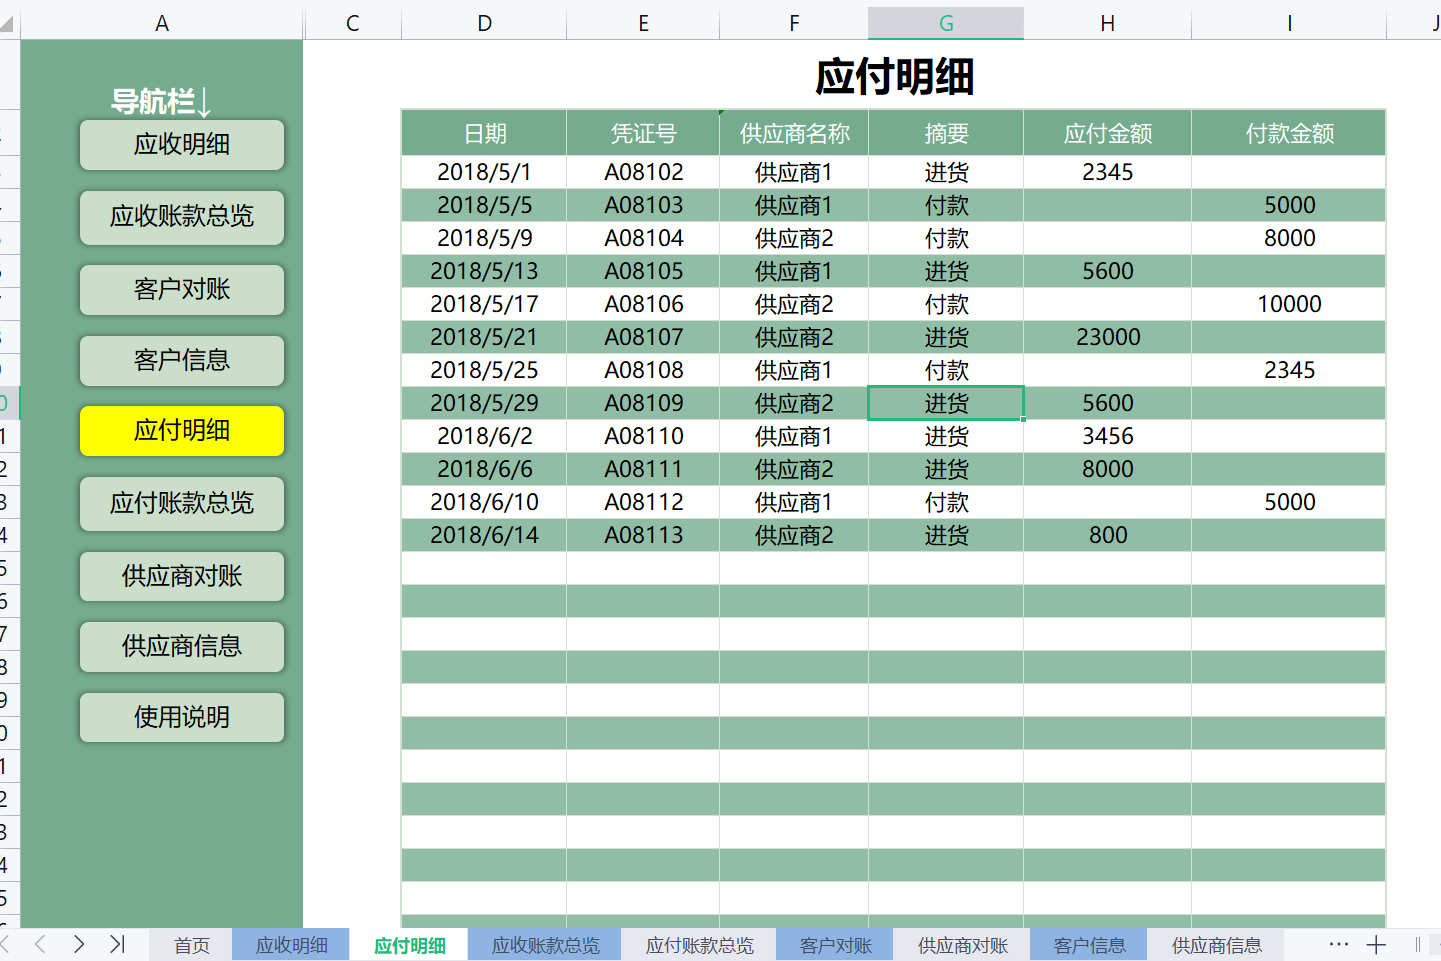Click the 应付金额 table header cell
1441x961 pixels.
click(x=1107, y=133)
